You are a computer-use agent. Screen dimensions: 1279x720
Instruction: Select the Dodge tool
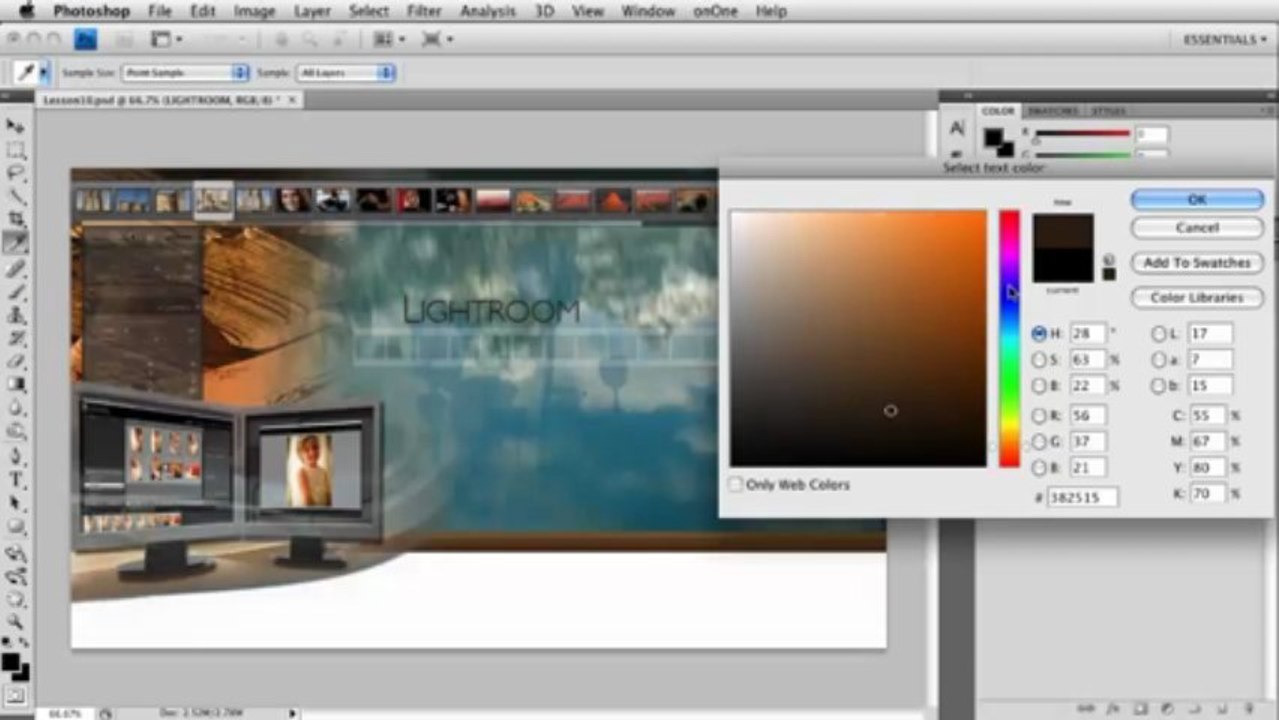coord(15,431)
